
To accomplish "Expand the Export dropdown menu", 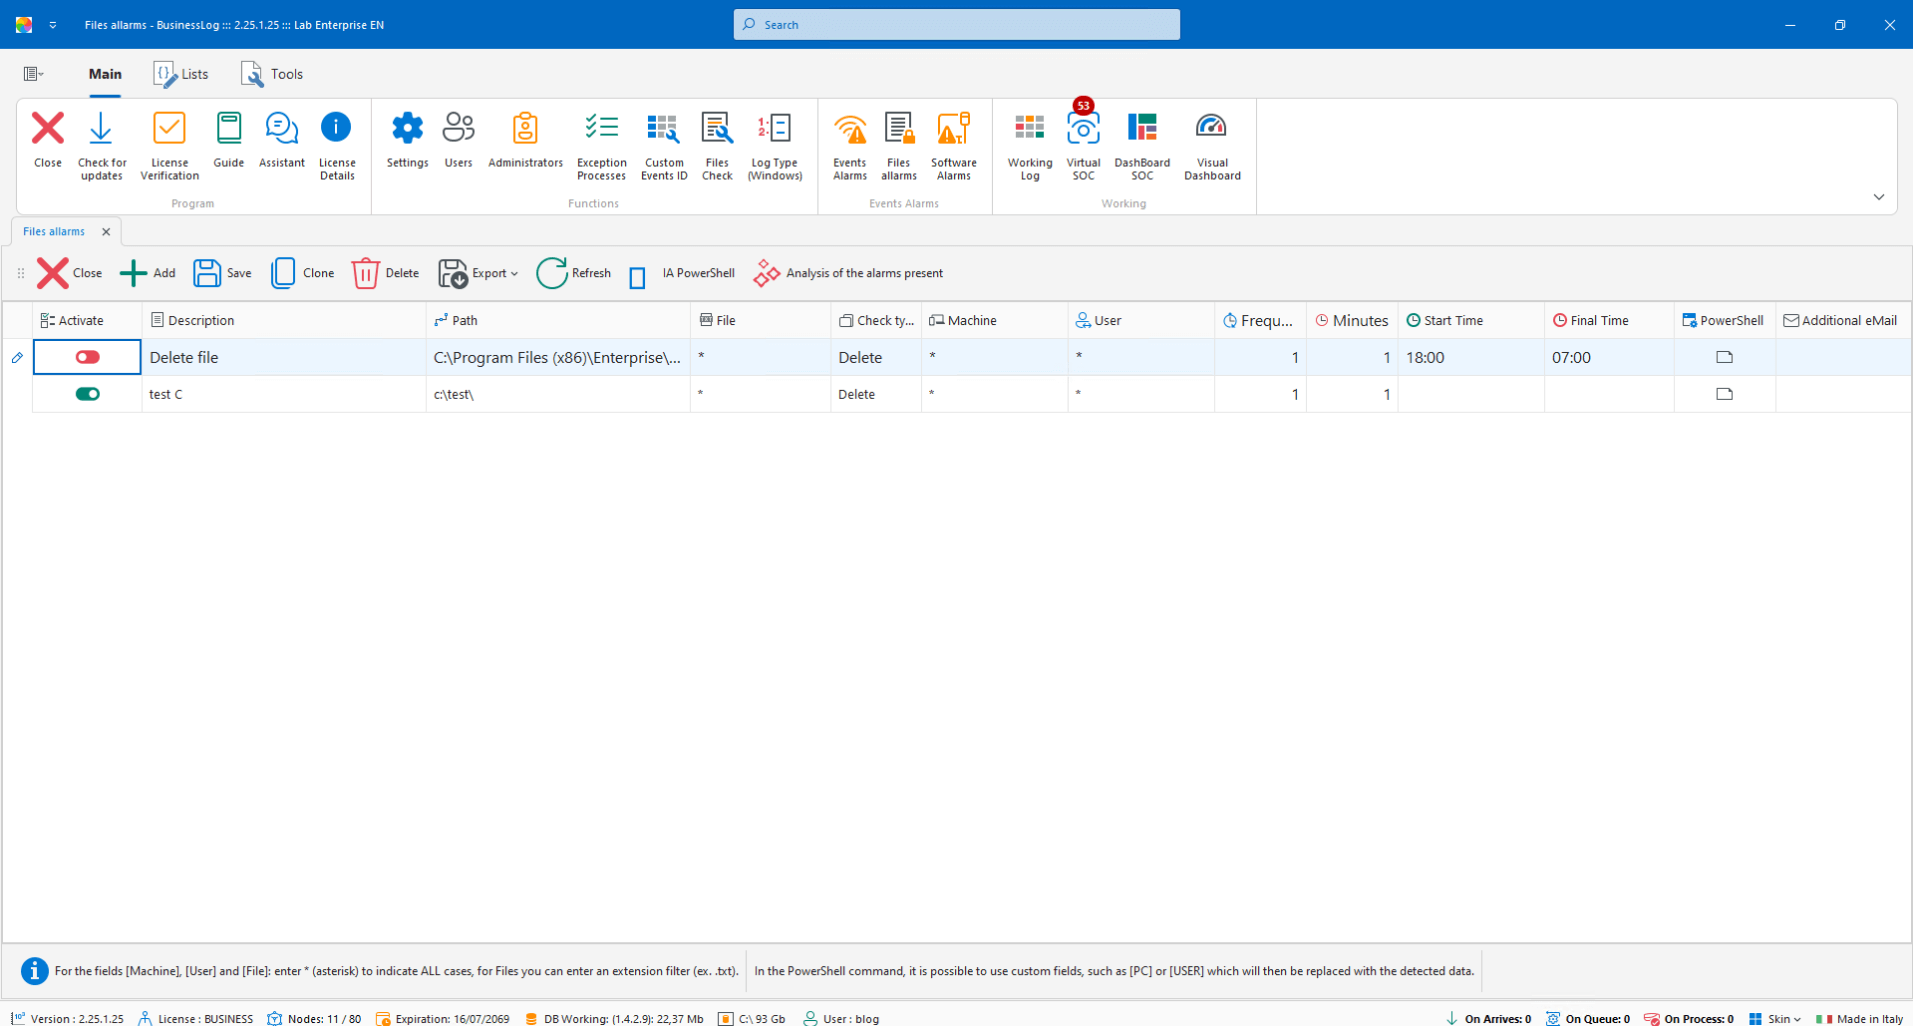I will pos(515,274).
